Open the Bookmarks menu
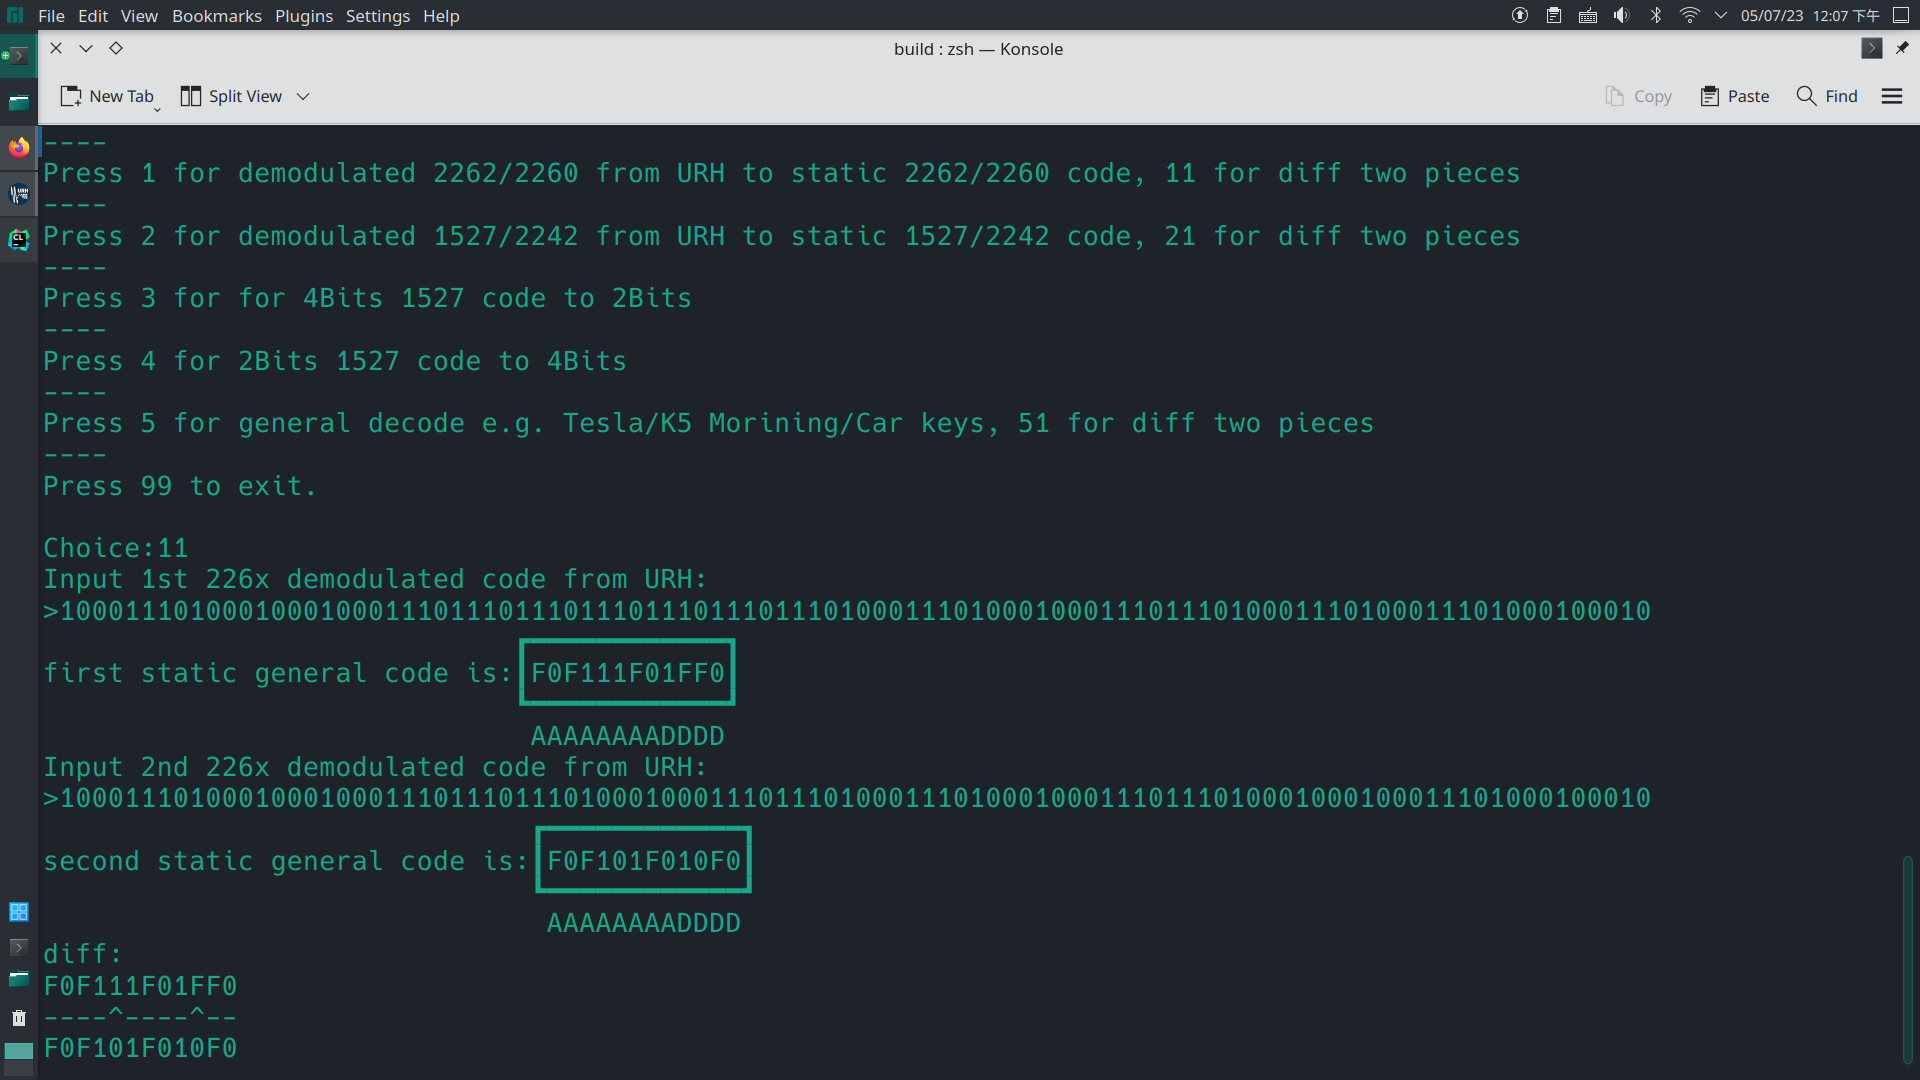This screenshot has height=1080, width=1920. click(216, 16)
